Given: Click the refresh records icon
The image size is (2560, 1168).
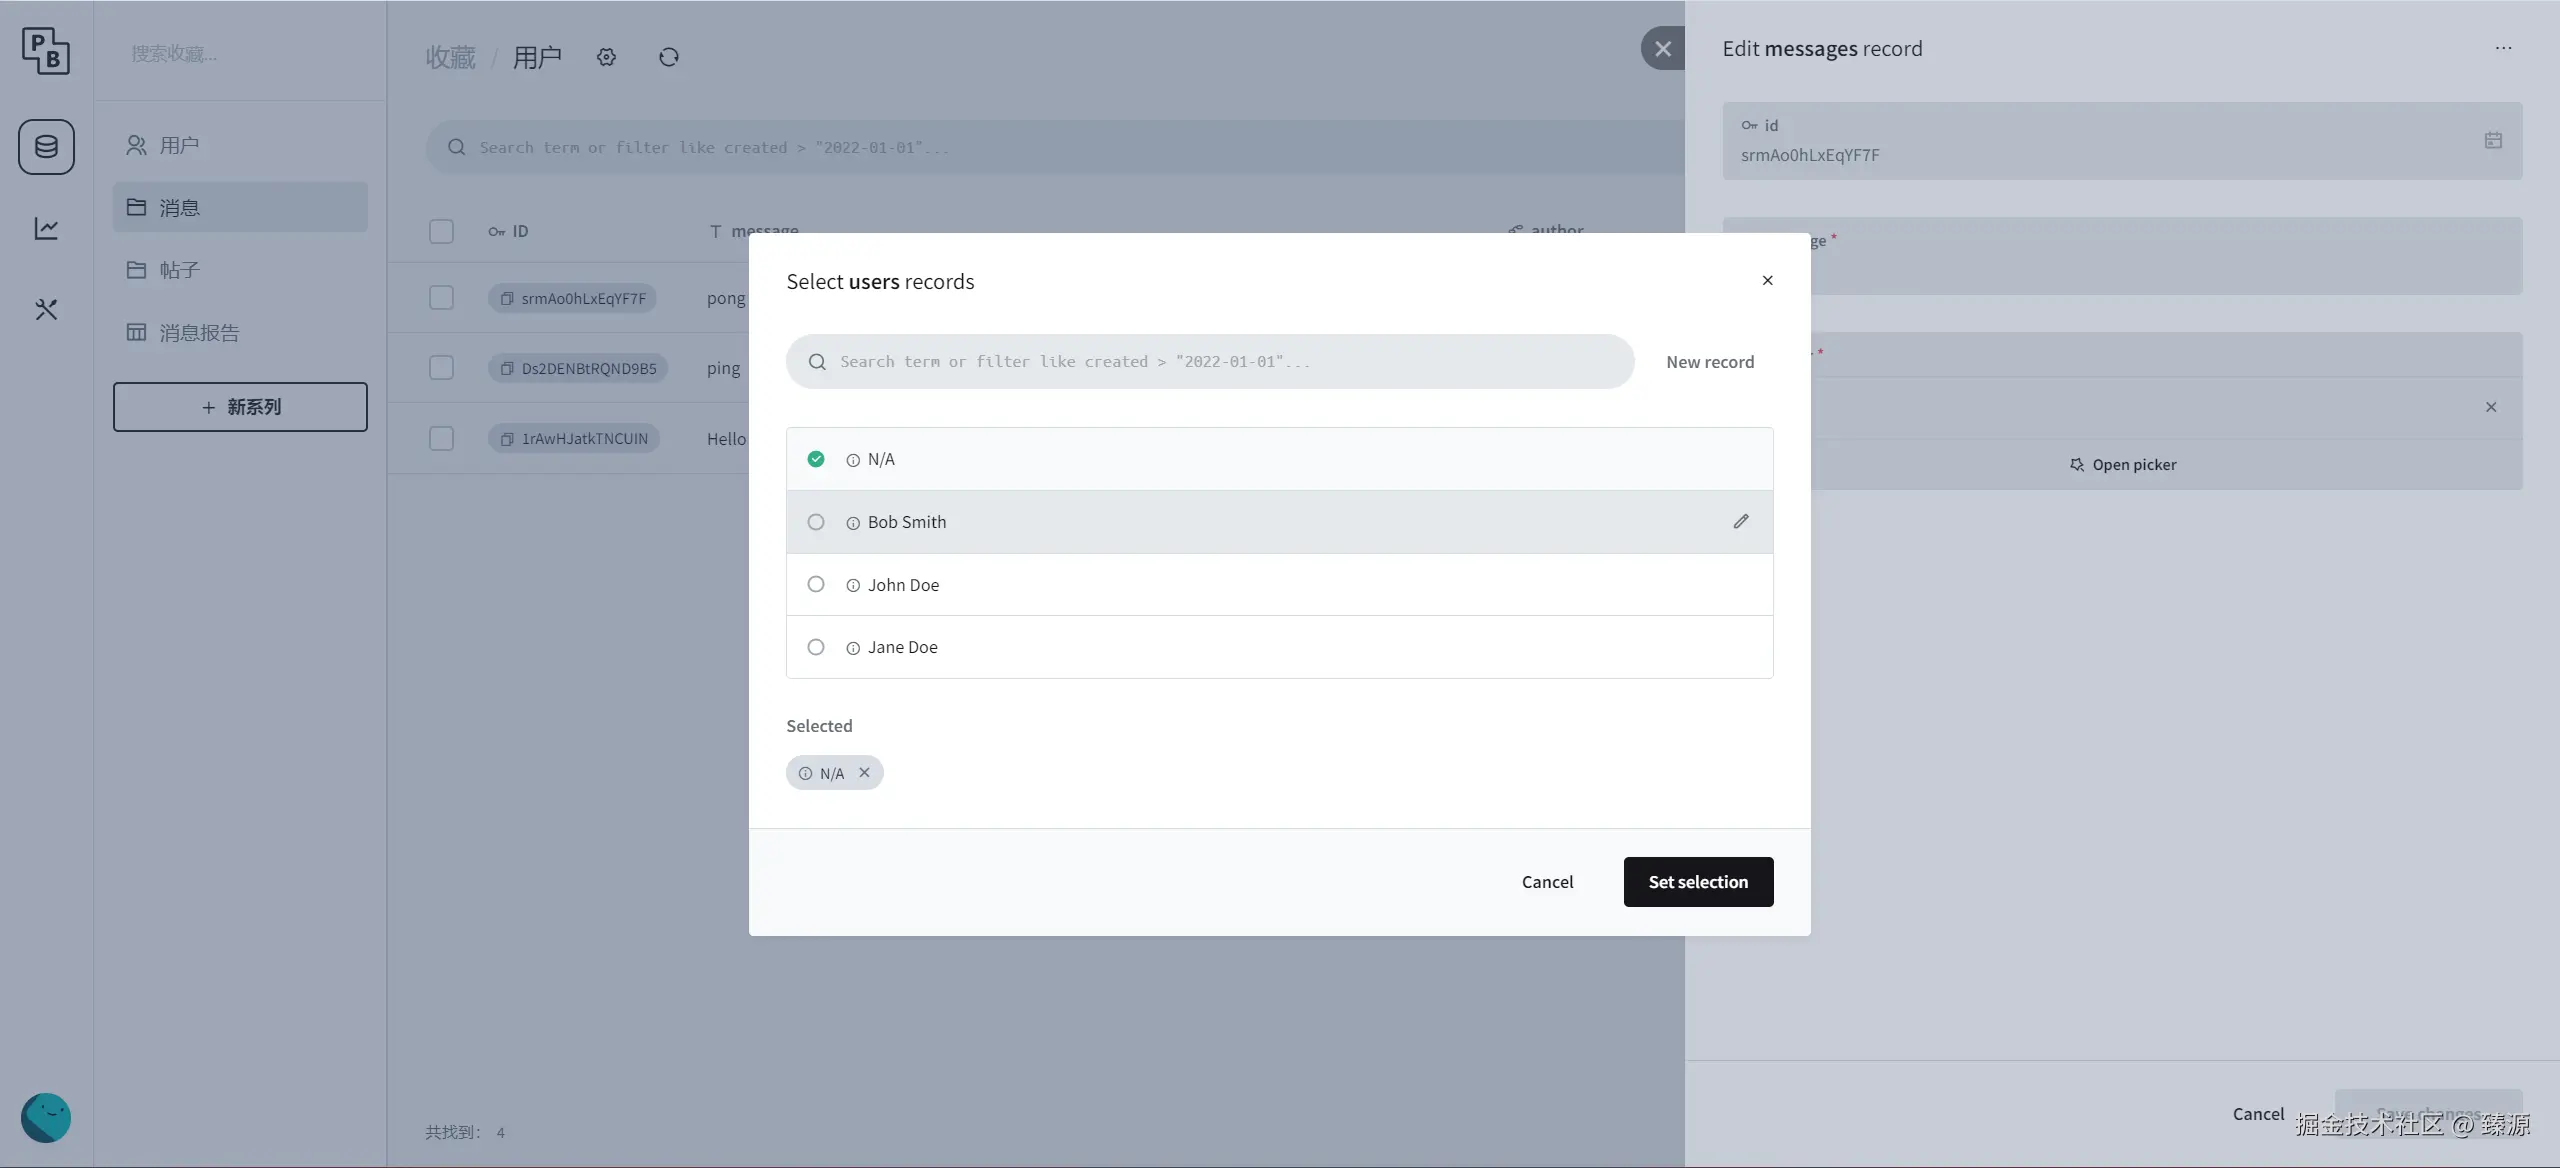Looking at the screenshot, I should [x=669, y=57].
